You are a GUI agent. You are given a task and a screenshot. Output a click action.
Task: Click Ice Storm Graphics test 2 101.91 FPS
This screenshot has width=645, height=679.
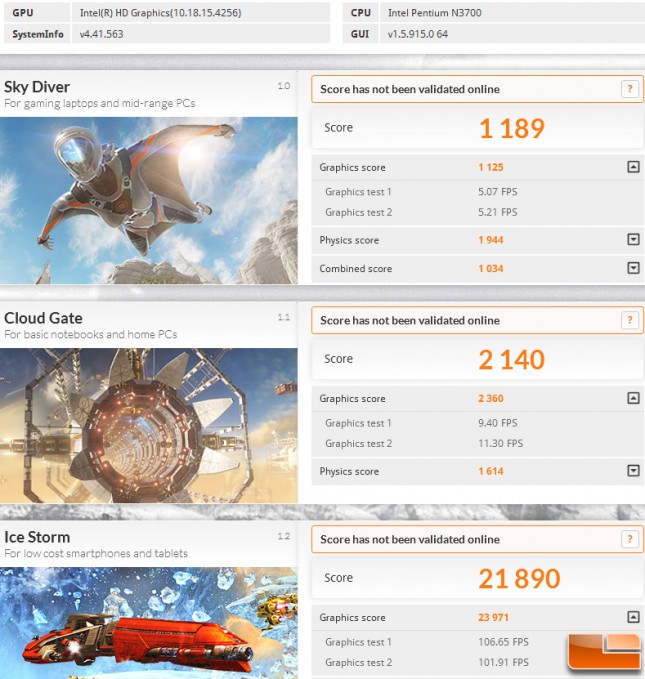point(503,663)
